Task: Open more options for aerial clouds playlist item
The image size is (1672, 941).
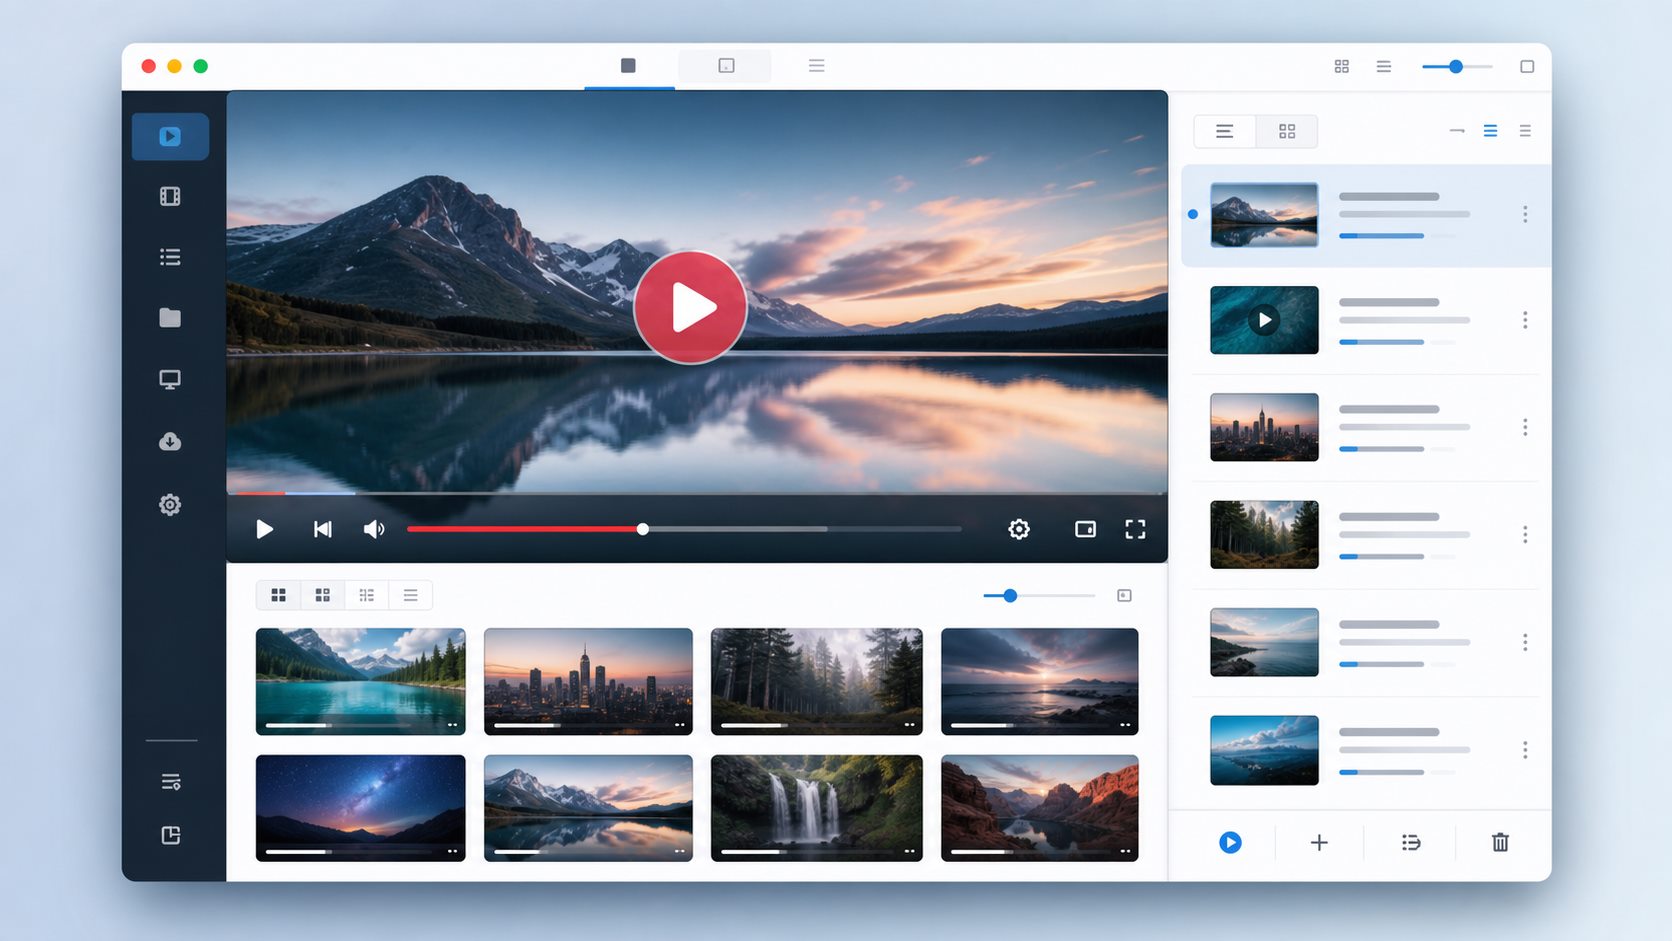Action: coord(1525,750)
